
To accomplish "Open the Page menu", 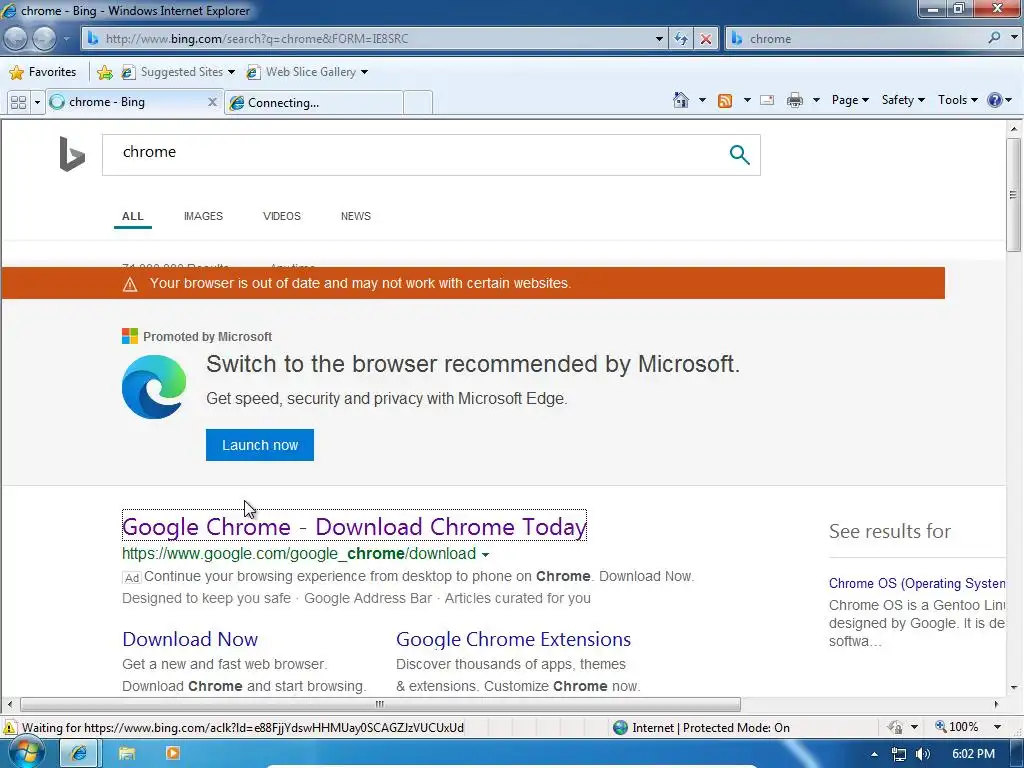I will click(x=850, y=100).
